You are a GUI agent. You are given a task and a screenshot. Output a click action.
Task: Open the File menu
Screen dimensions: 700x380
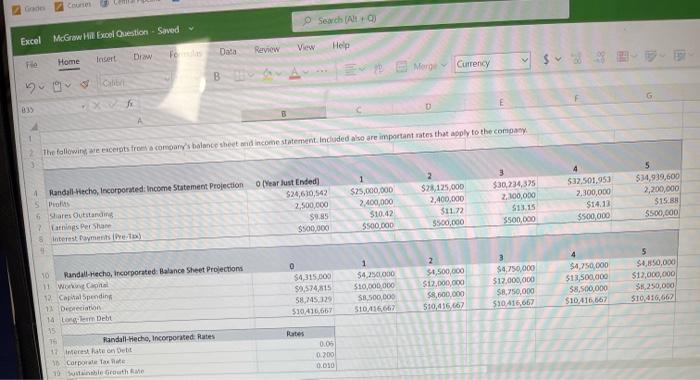32,65
